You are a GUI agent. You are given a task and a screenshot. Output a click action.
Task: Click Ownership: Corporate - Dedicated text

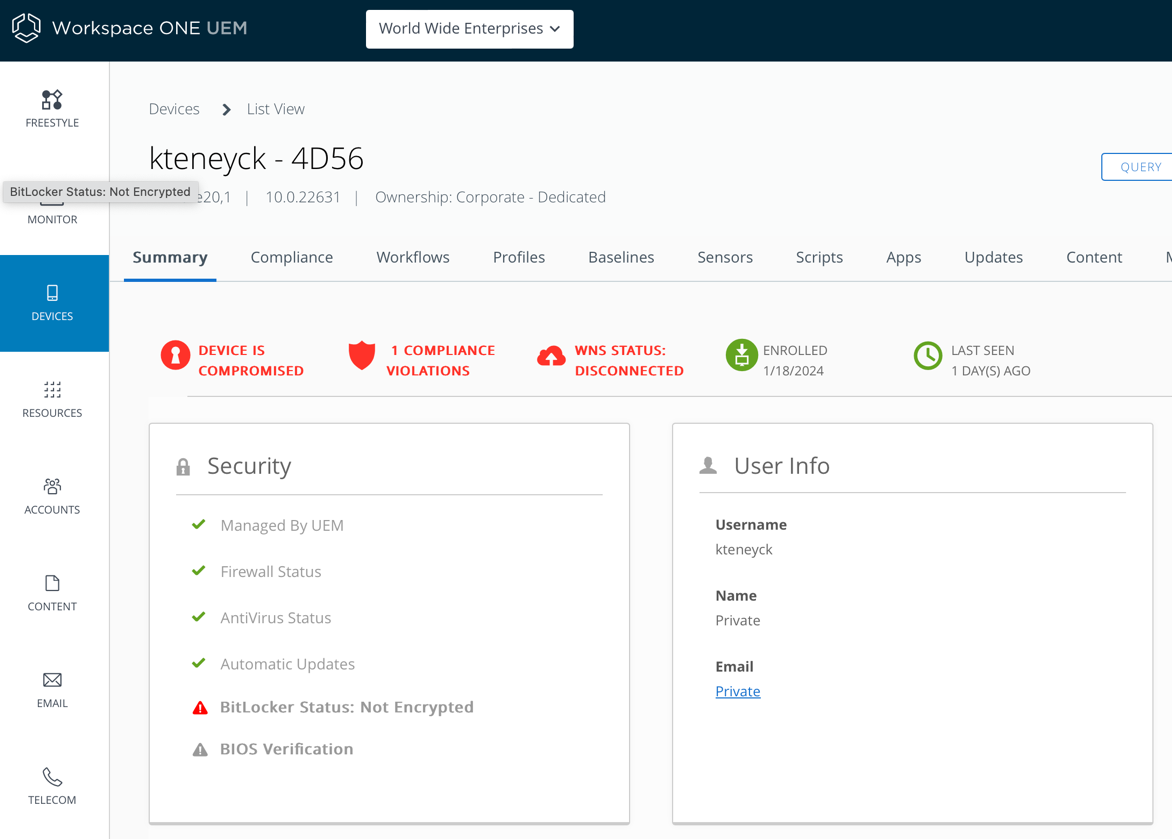[x=490, y=197]
